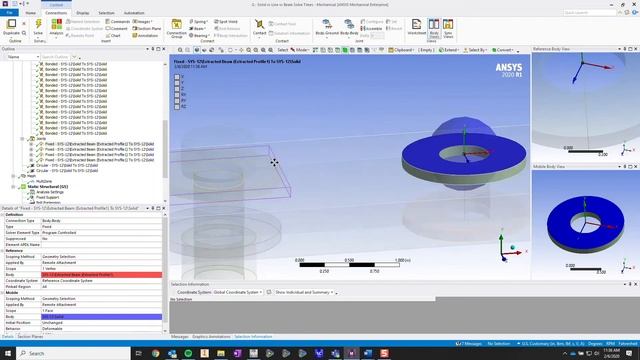Switch to the Messages tab
Viewport: 640px width, 360px height.
(180, 337)
